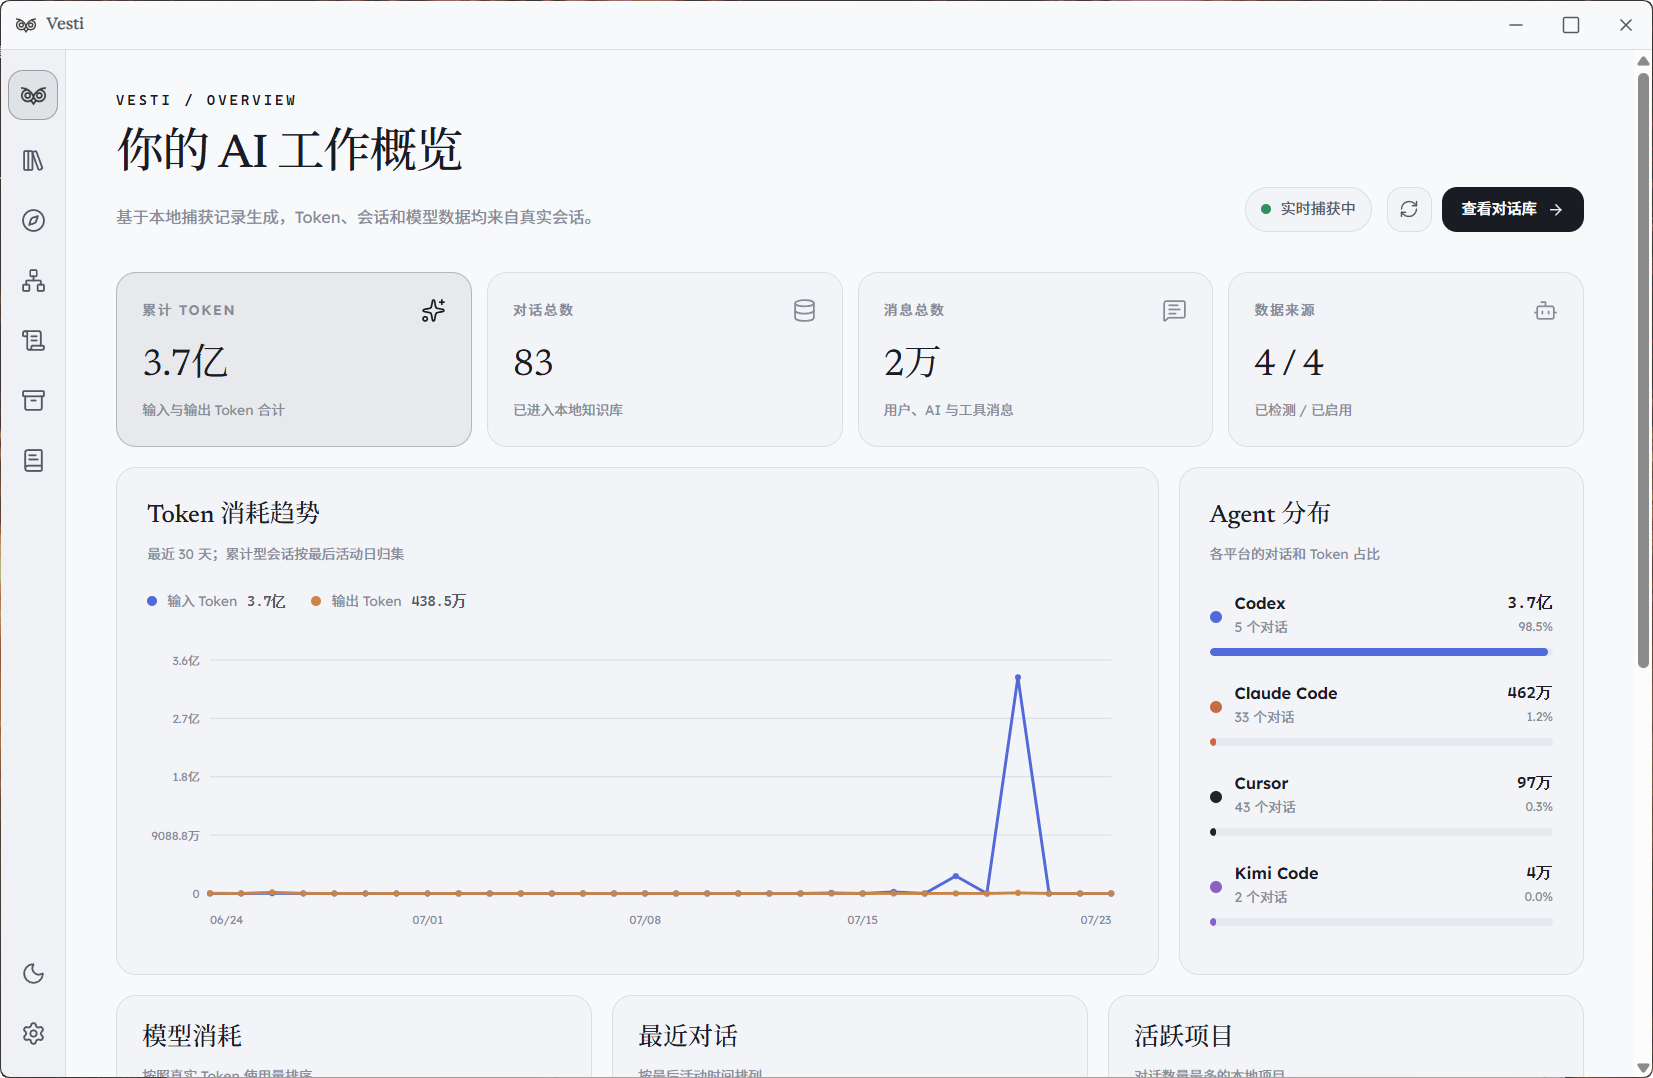Open settings gear icon in sidebar
The image size is (1653, 1078).
33,1033
